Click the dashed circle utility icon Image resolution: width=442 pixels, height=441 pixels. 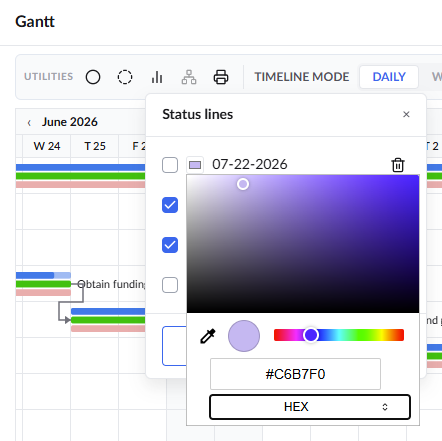pos(125,77)
